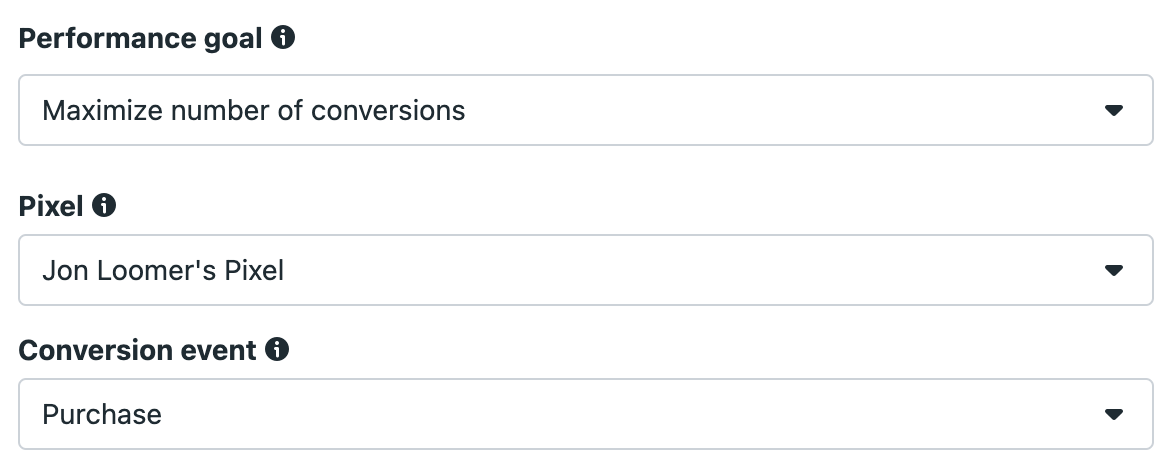Click the Conversion event heading label
The height and width of the screenshot is (472, 1176).
tap(137, 350)
